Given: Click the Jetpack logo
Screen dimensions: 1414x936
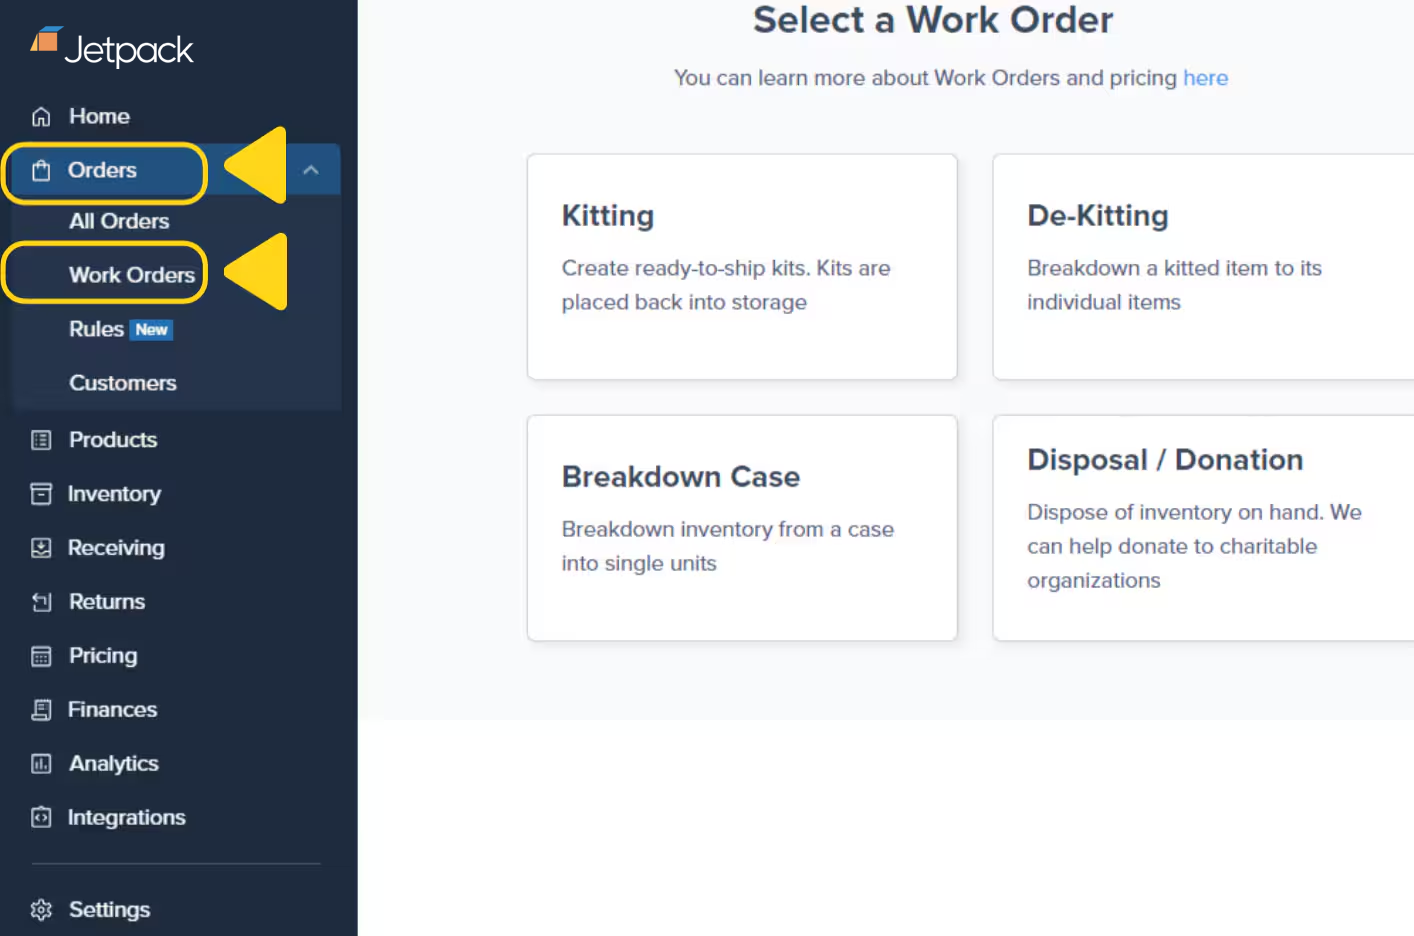Looking at the screenshot, I should point(110,47).
